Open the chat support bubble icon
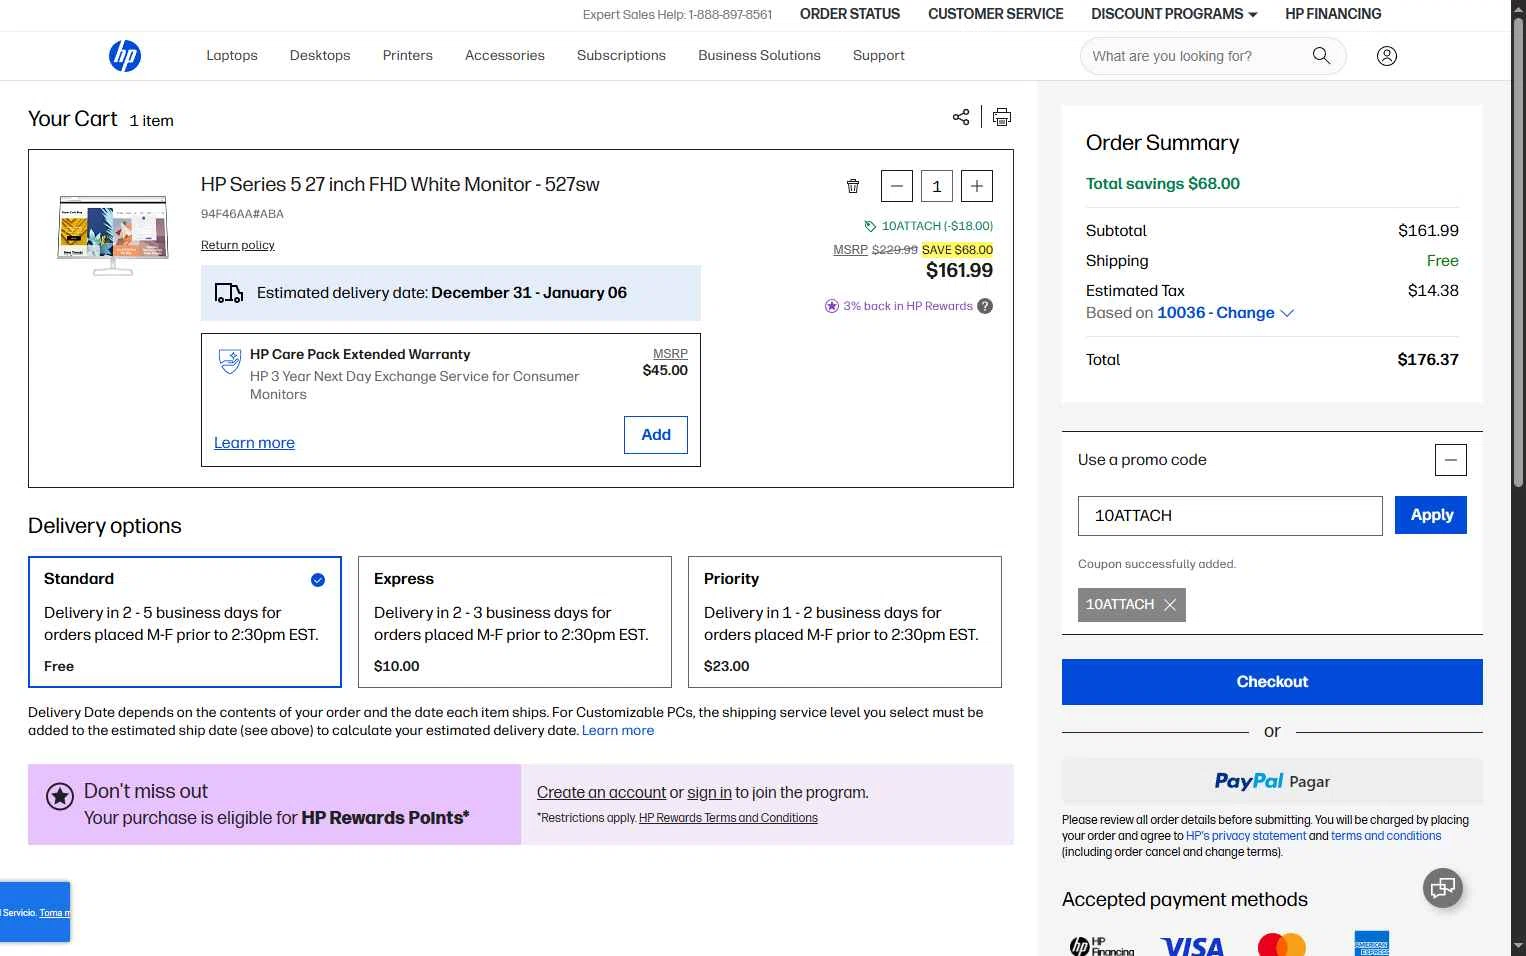 [x=1443, y=888]
